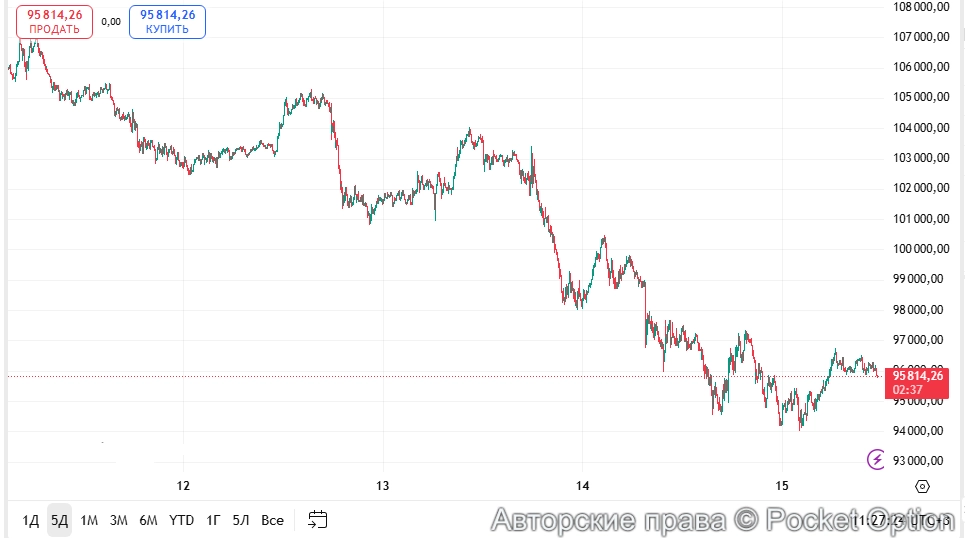Switch to the 3М time range
Screen dimensions: 965x538
coord(119,520)
